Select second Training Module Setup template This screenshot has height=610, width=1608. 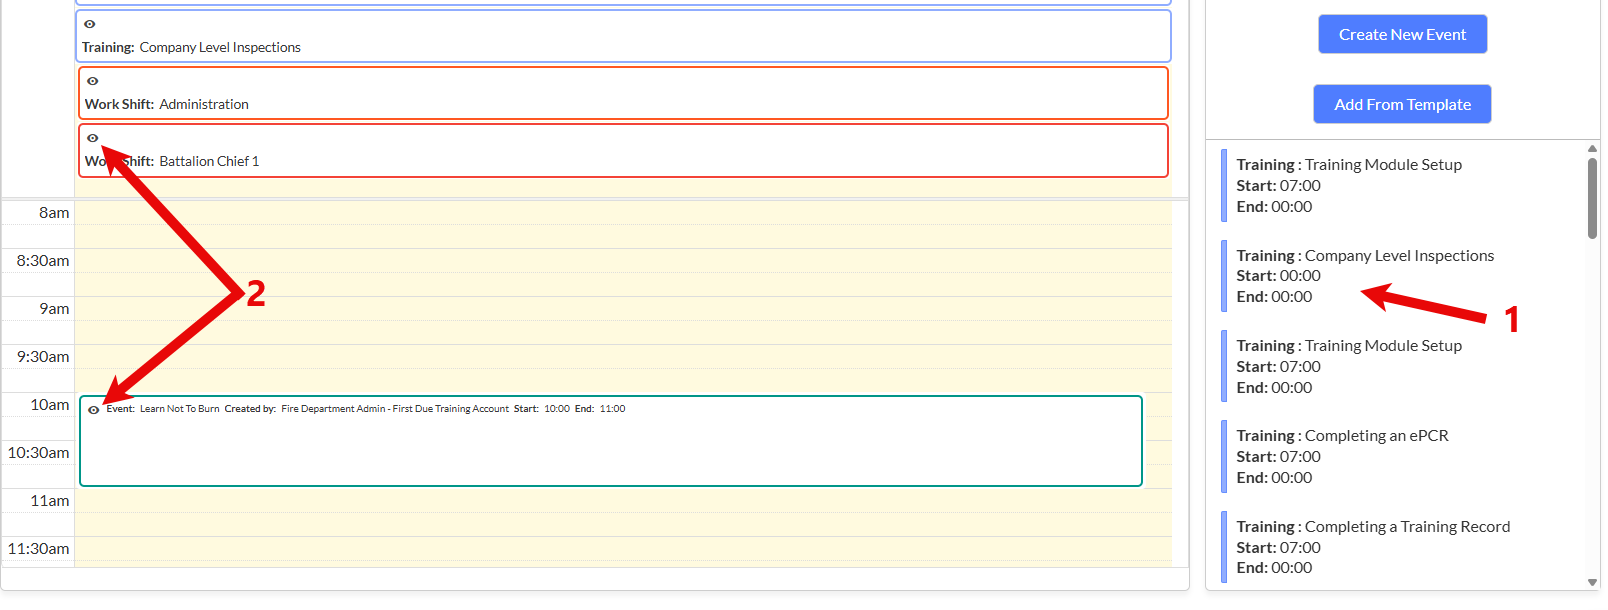1348,367
